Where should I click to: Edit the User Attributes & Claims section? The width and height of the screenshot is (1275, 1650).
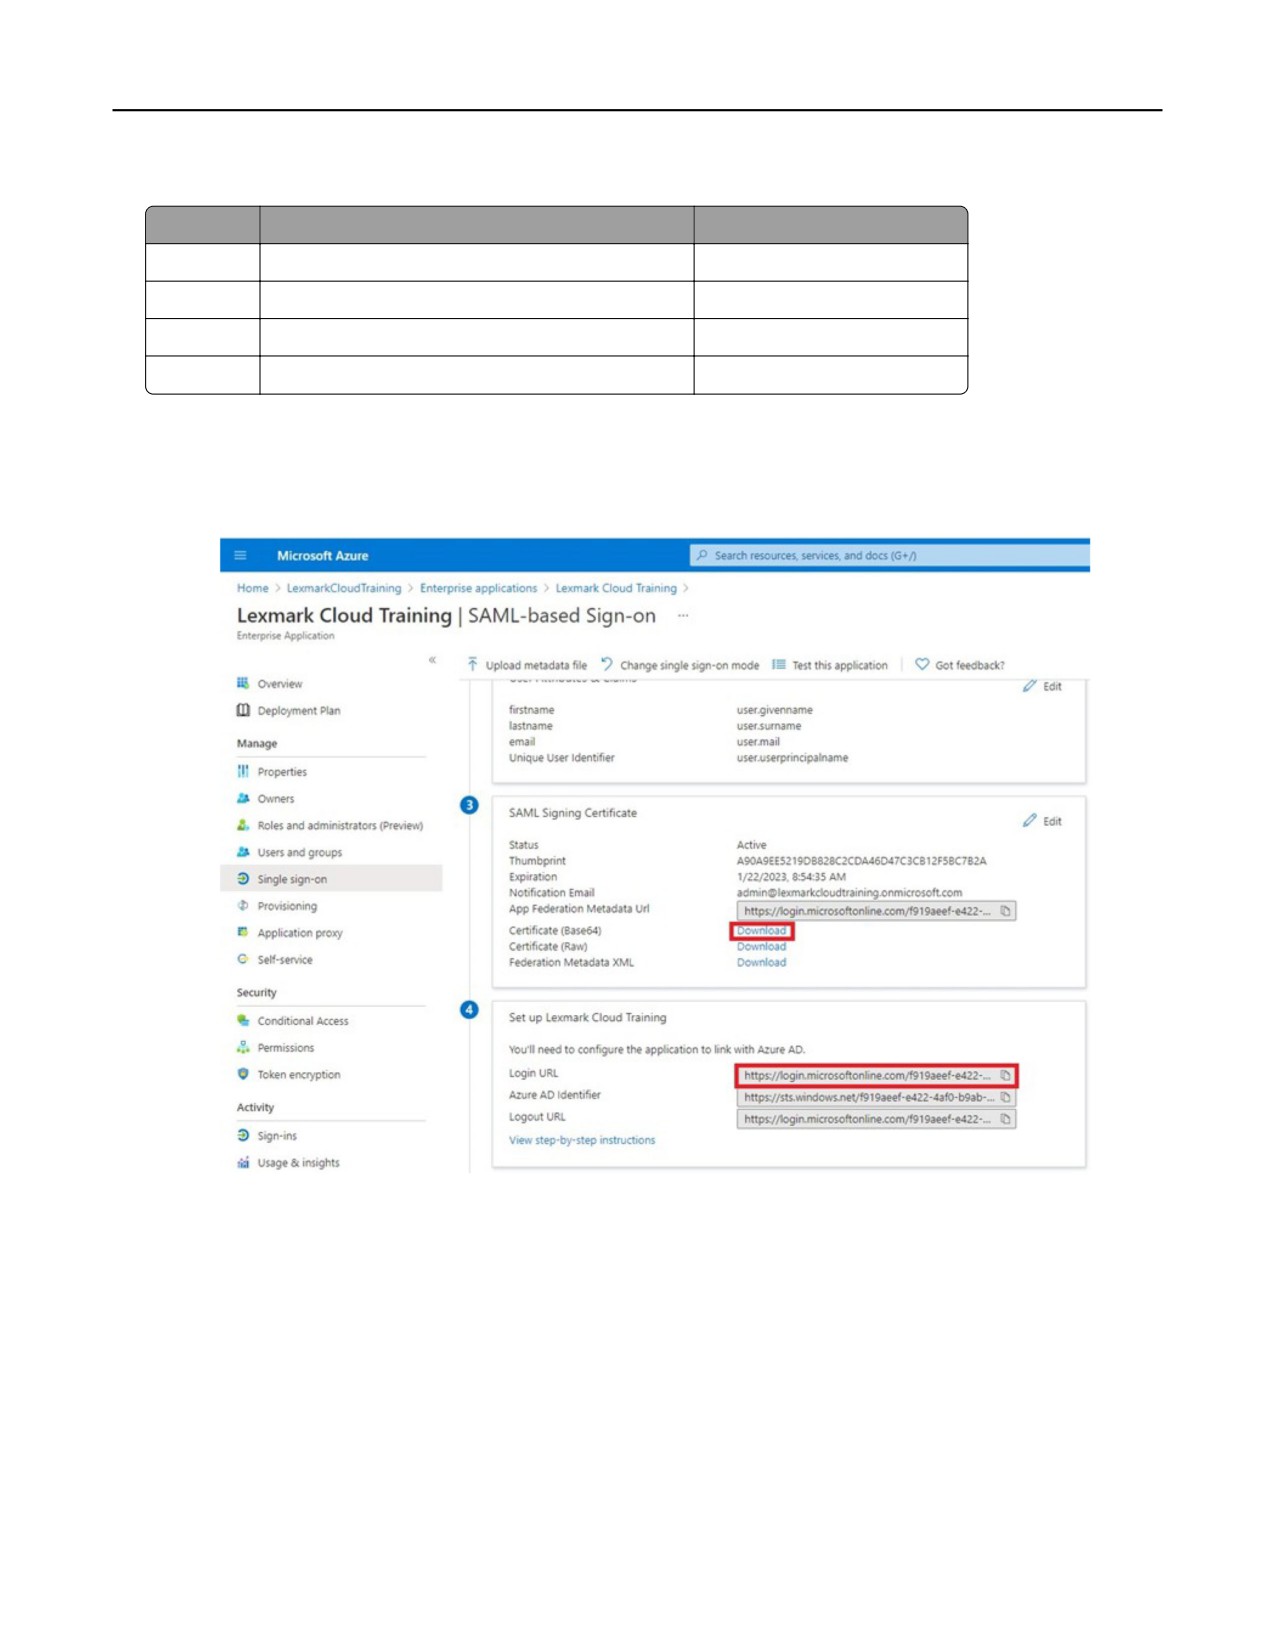pos(1043,686)
